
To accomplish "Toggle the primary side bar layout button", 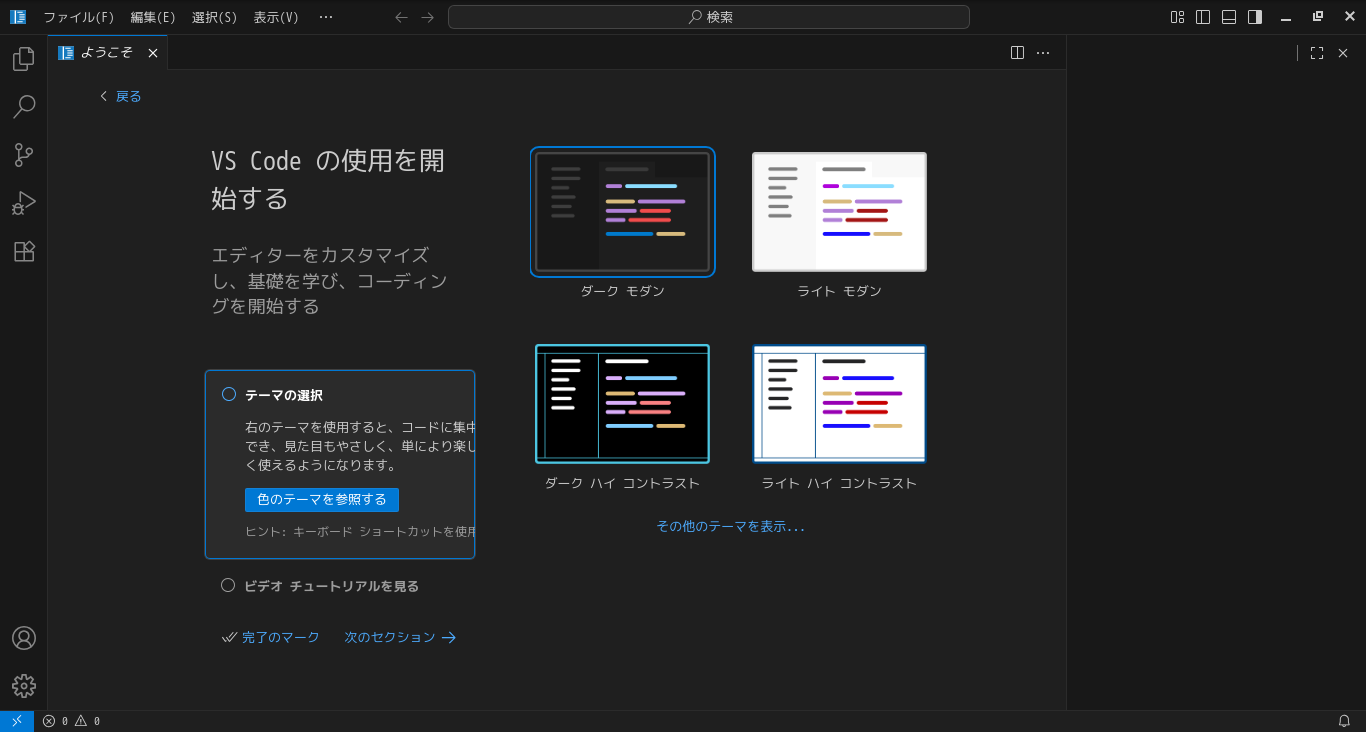I will [x=1203, y=17].
